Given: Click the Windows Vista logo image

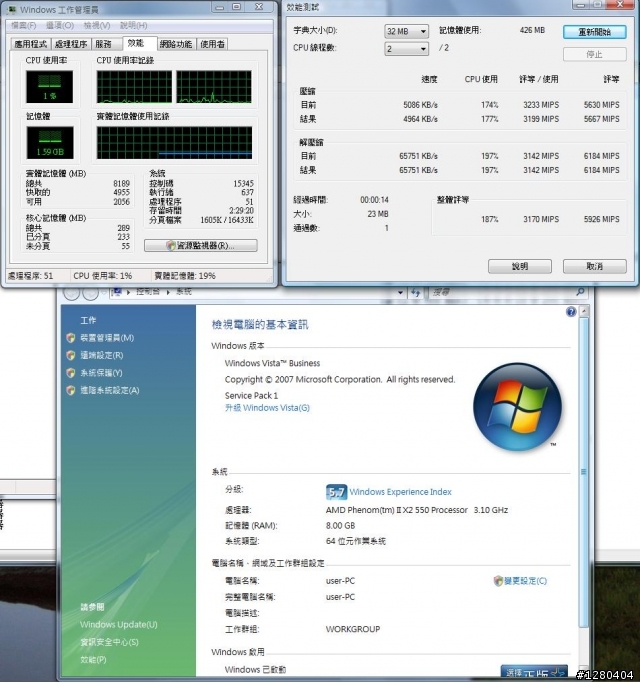Looking at the screenshot, I should [517, 407].
